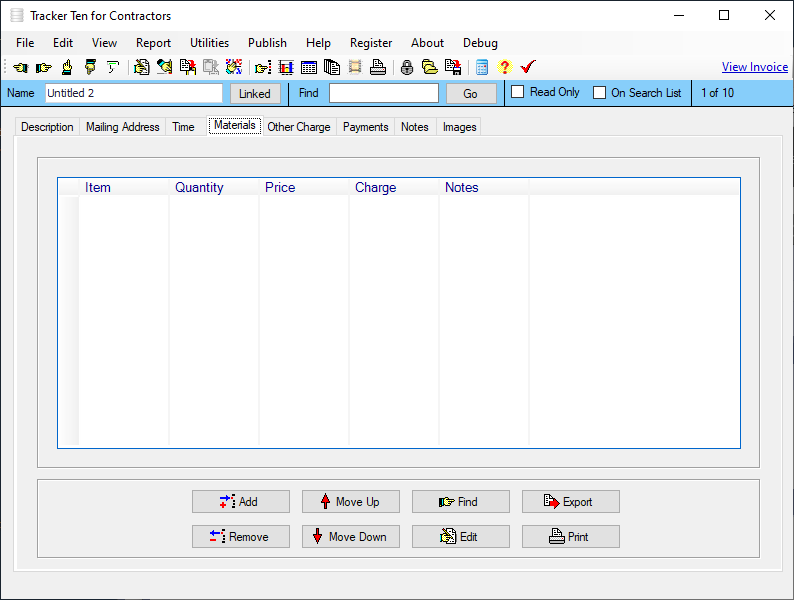This screenshot has width=794, height=600.
Task: Click the grayed-out document toolbar icon
Action: click(x=211, y=67)
